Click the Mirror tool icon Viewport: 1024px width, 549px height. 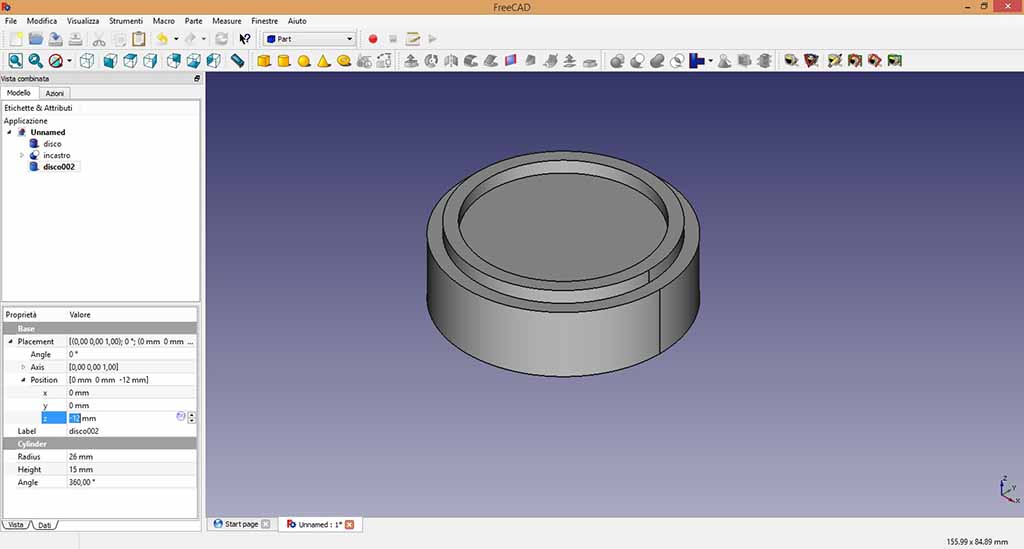451,61
